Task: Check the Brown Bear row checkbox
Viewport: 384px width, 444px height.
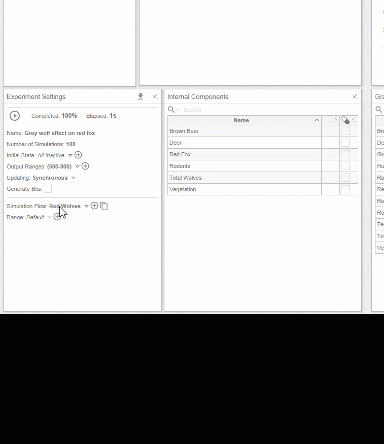Action: coord(345,131)
